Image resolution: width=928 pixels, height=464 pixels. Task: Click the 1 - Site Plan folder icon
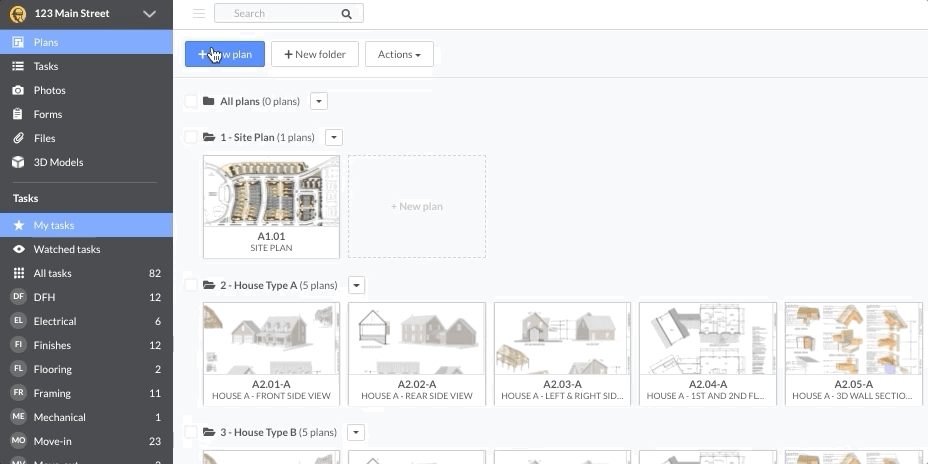coord(209,137)
